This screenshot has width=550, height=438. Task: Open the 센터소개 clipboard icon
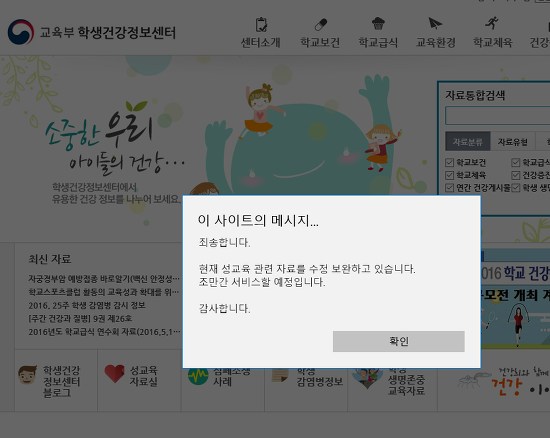[x=261, y=25]
